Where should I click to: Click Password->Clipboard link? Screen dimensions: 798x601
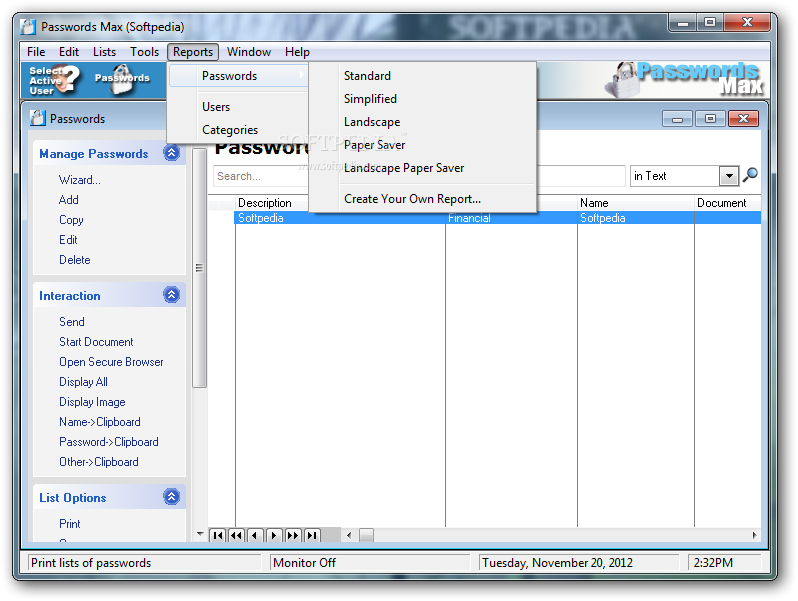coord(109,442)
